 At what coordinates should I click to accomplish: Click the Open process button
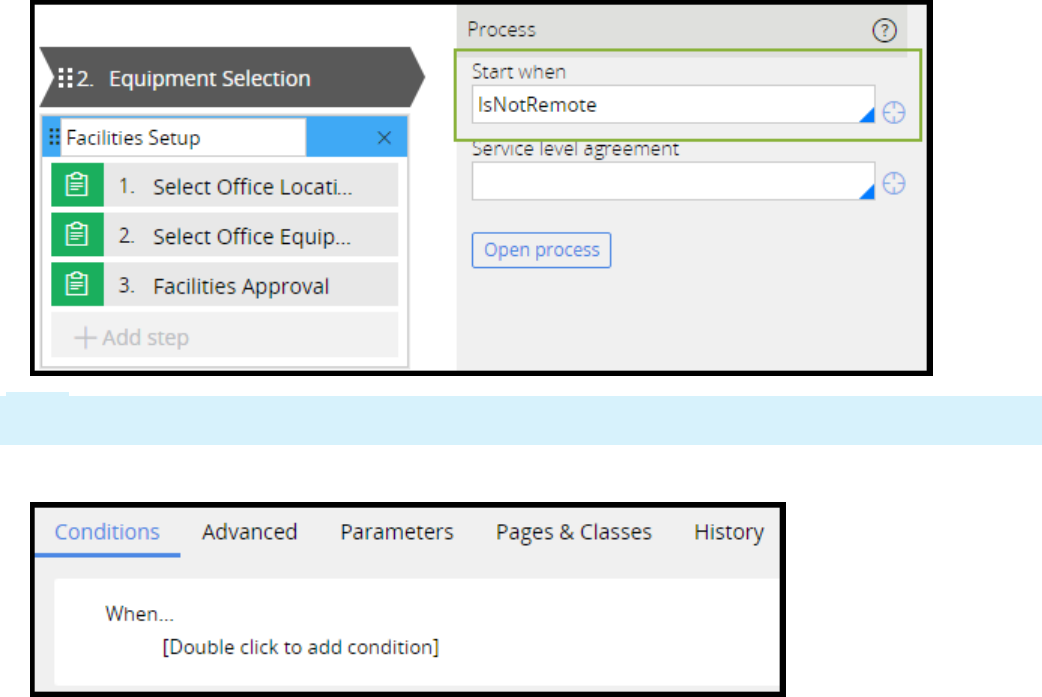coord(541,250)
